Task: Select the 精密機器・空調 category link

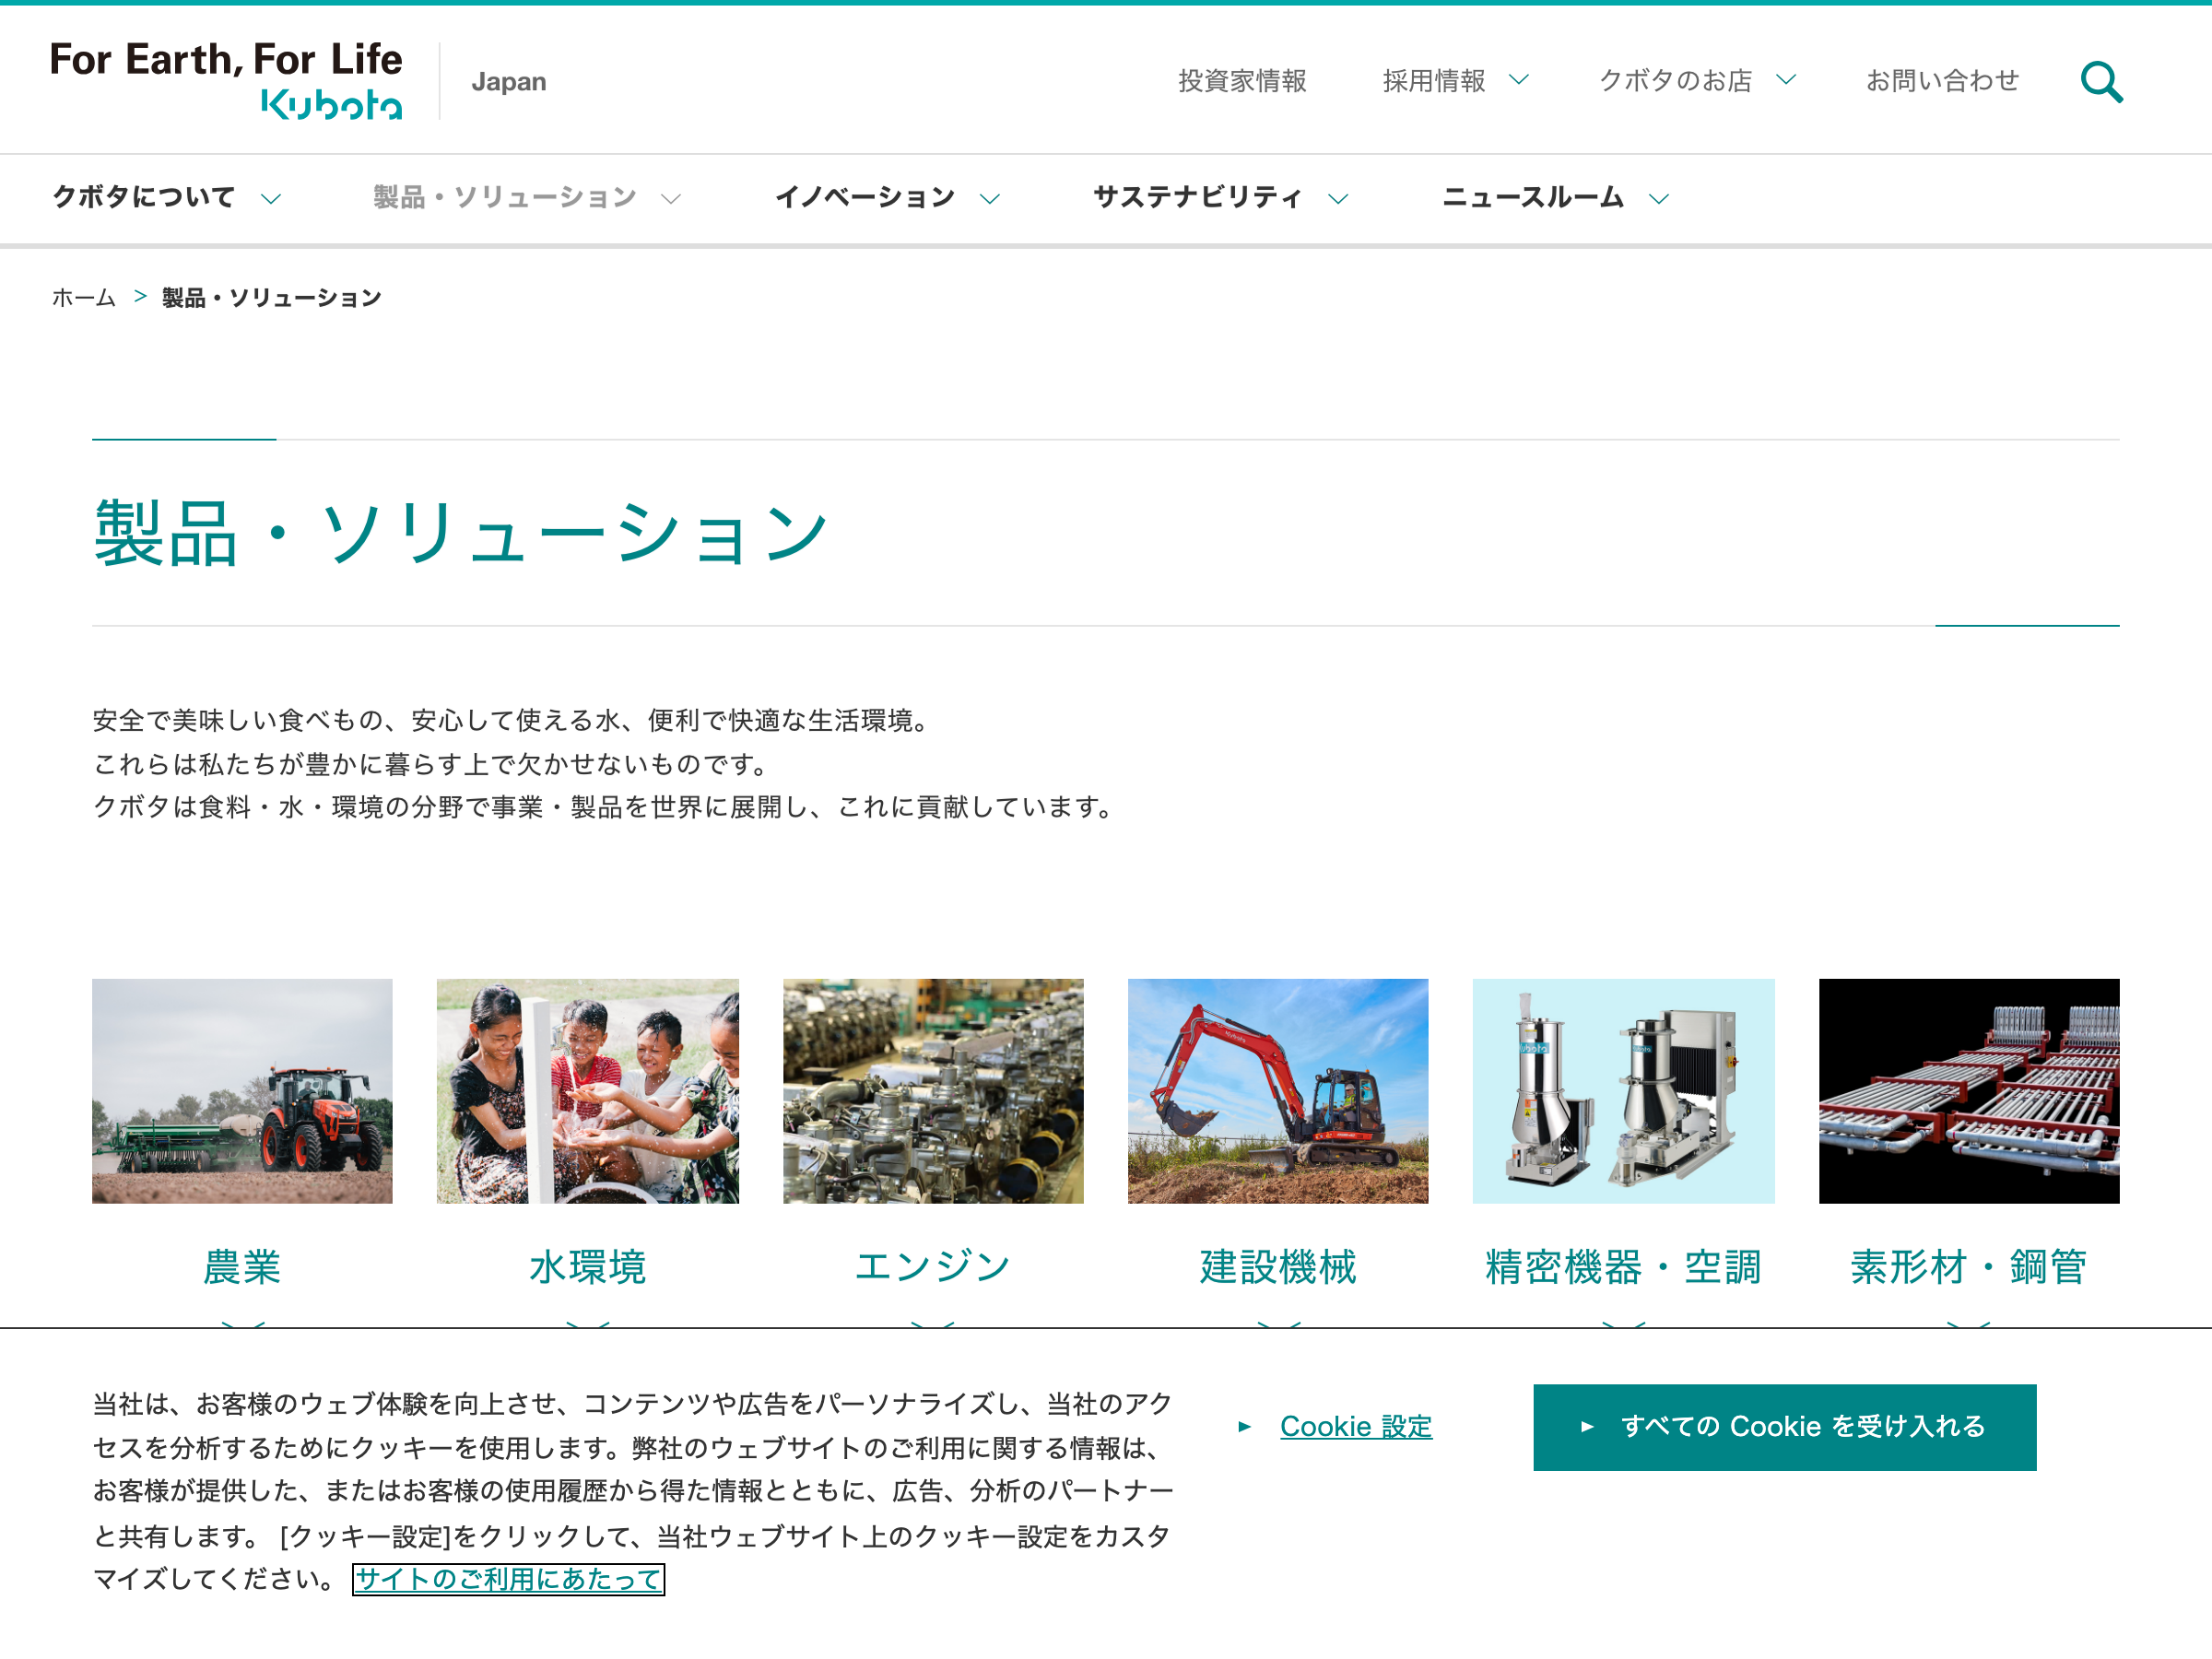Action: click(x=1624, y=1267)
